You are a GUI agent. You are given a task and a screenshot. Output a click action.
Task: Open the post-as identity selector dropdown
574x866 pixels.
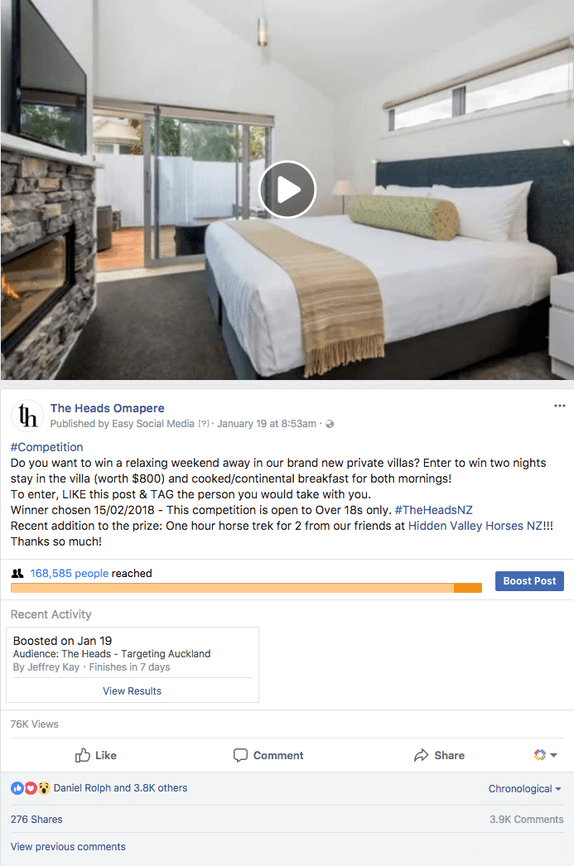pos(545,755)
